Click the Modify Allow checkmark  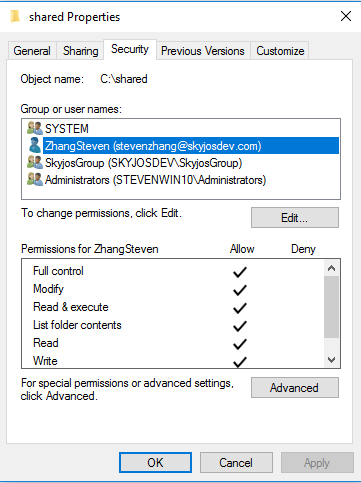tap(240, 290)
